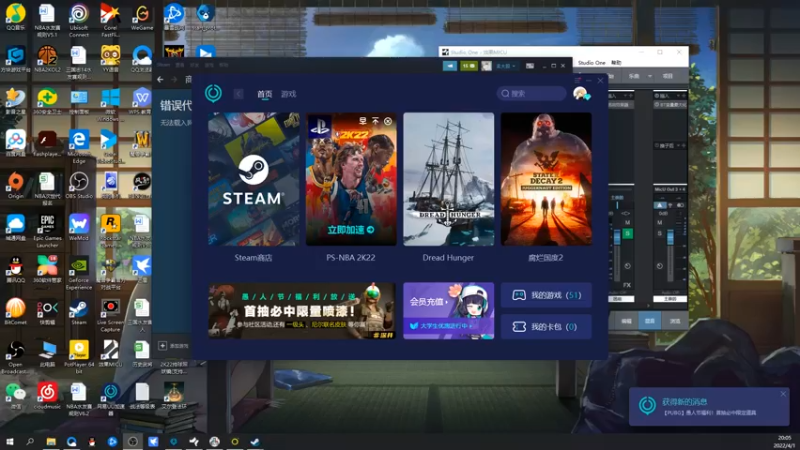Screen dimensions: 800x450
Task: Select the 腐烂国度2 game card
Action: pyautogui.click(x=546, y=179)
